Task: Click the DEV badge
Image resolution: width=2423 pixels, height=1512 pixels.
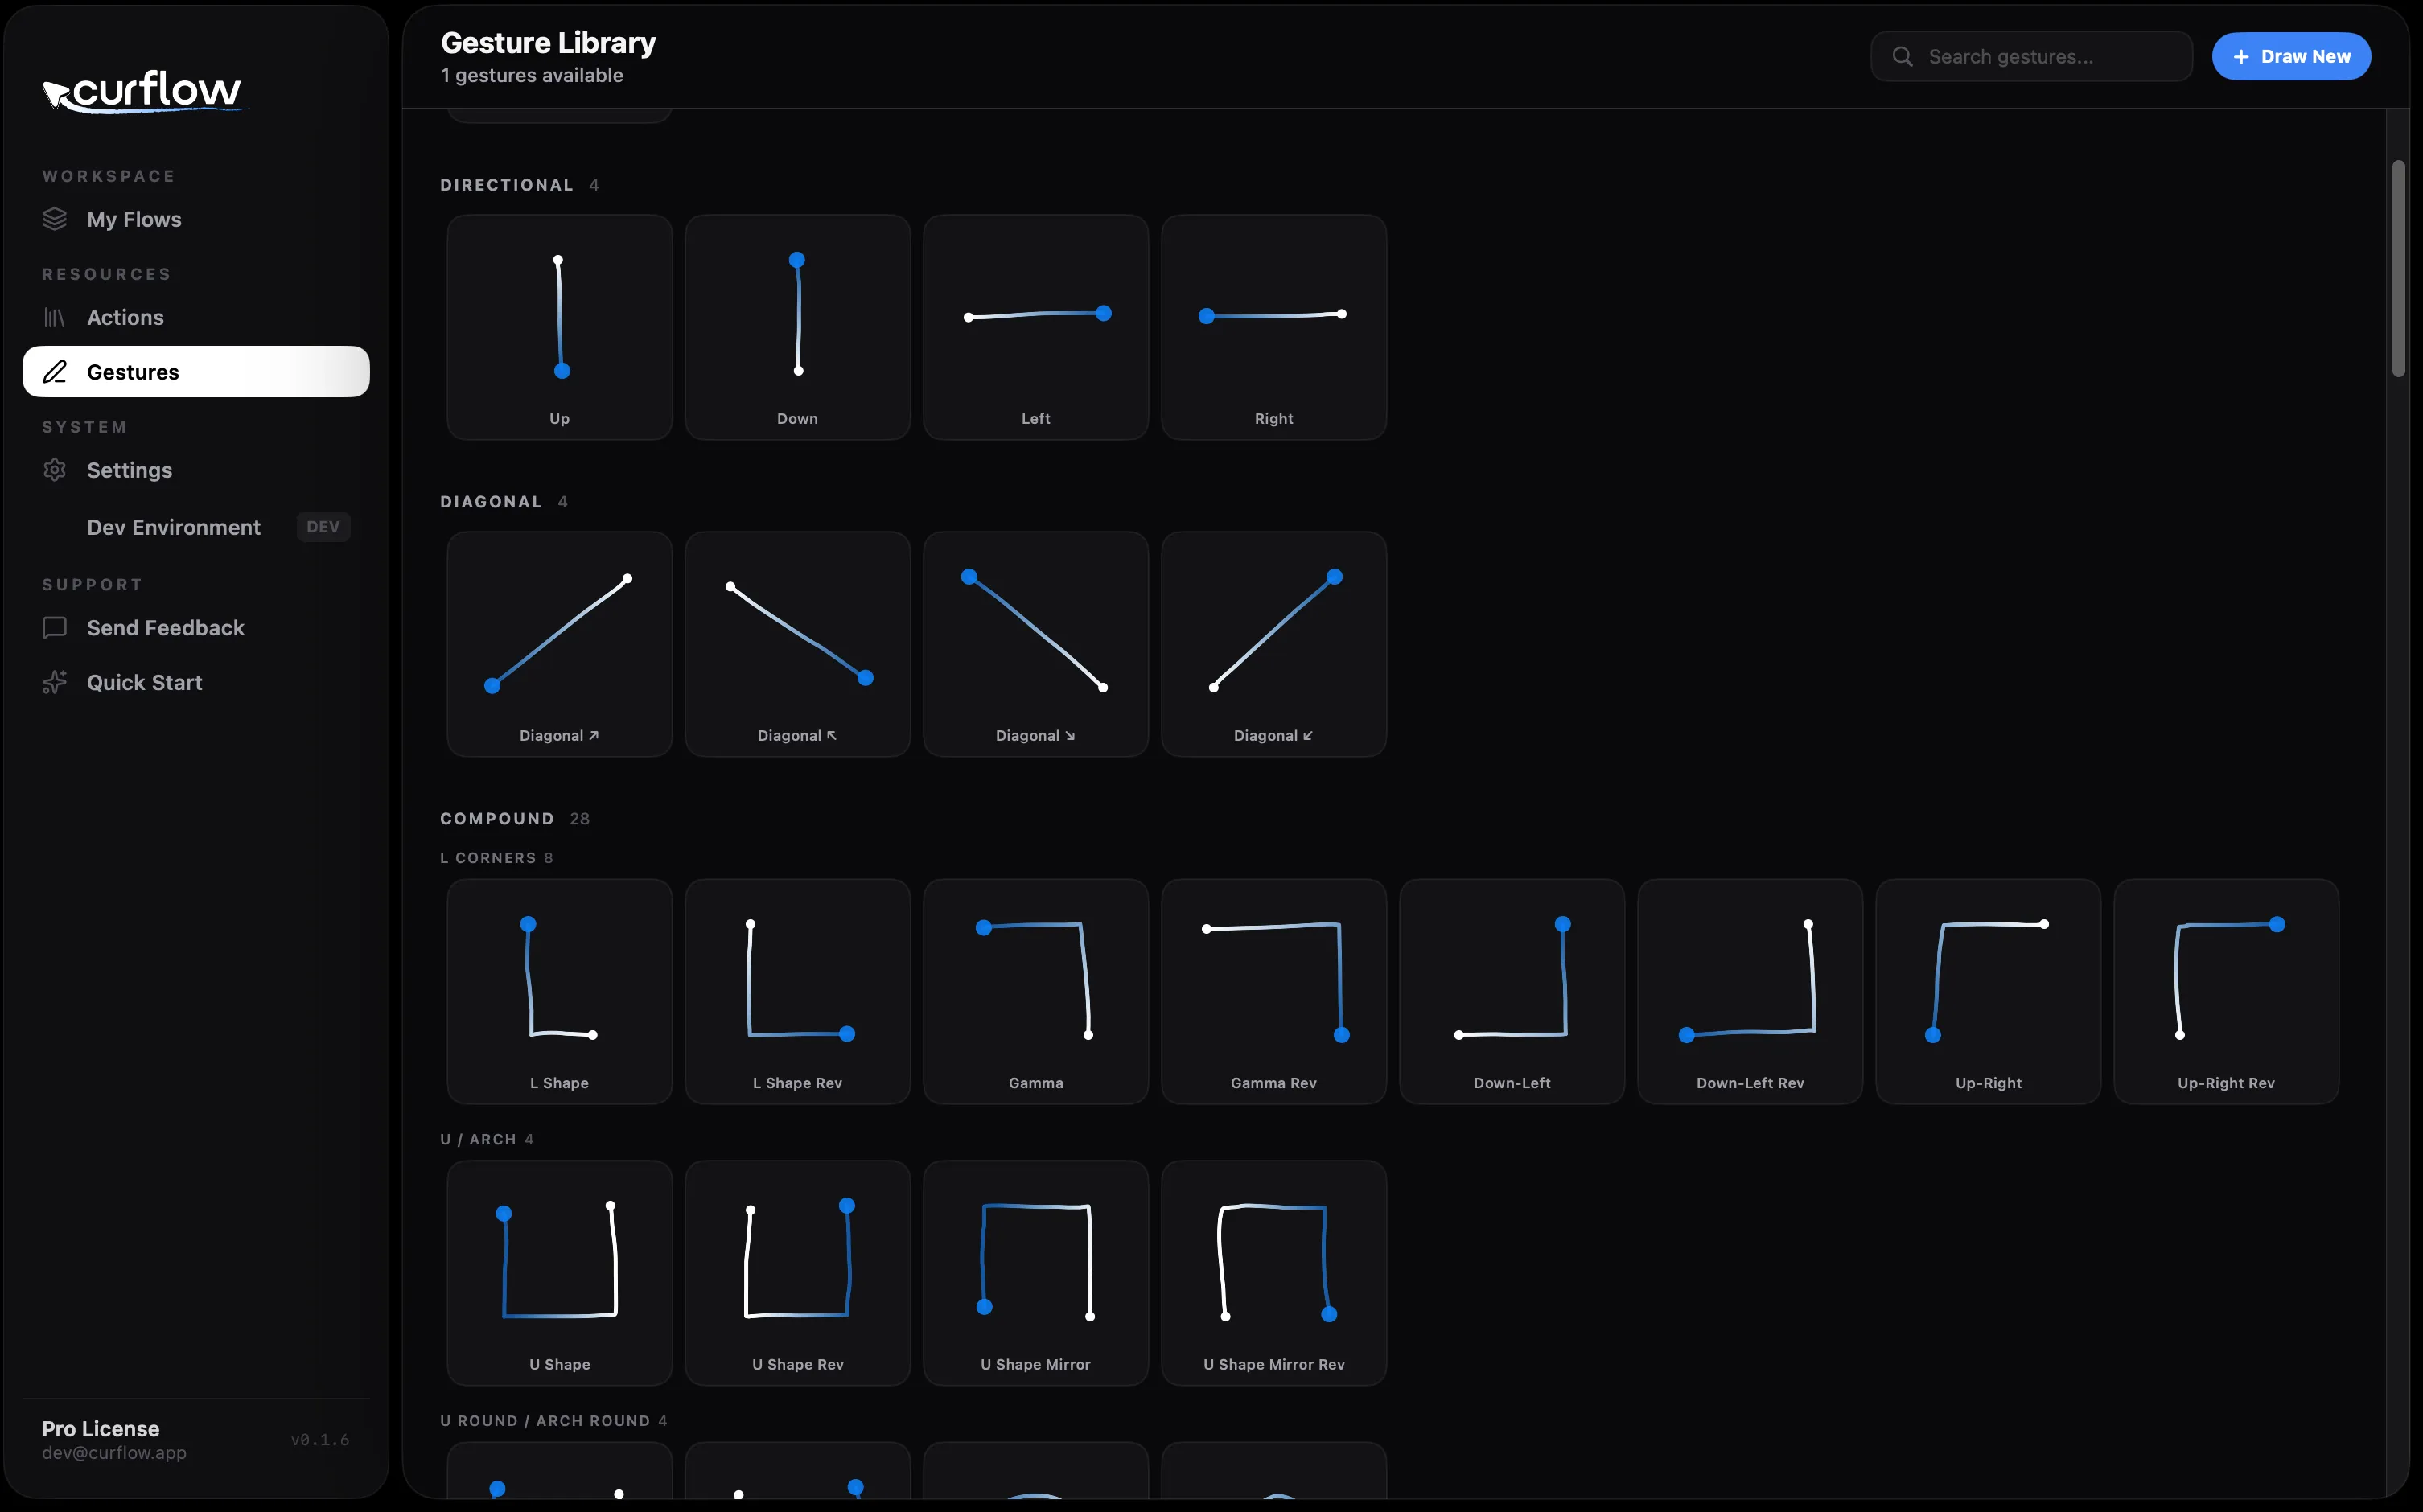Action: point(323,527)
